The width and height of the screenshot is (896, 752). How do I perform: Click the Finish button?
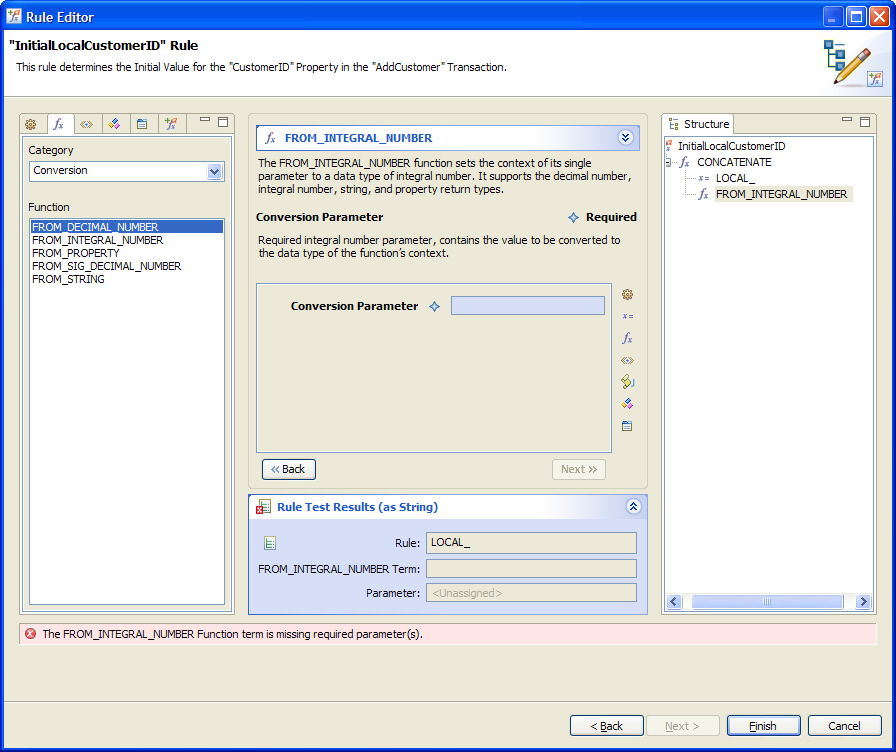pyautogui.click(x=763, y=726)
